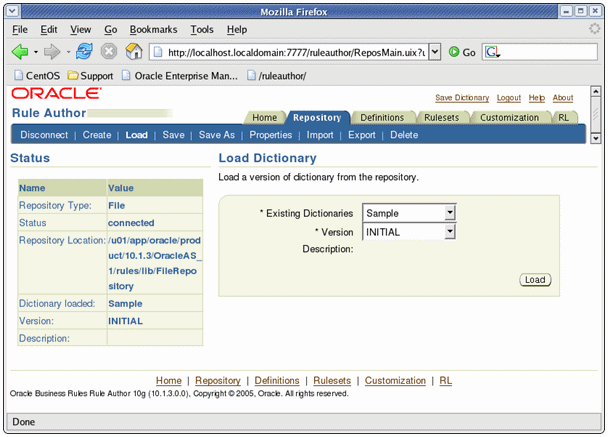
Task: Switch to the Rulesets tab
Action: tap(441, 117)
